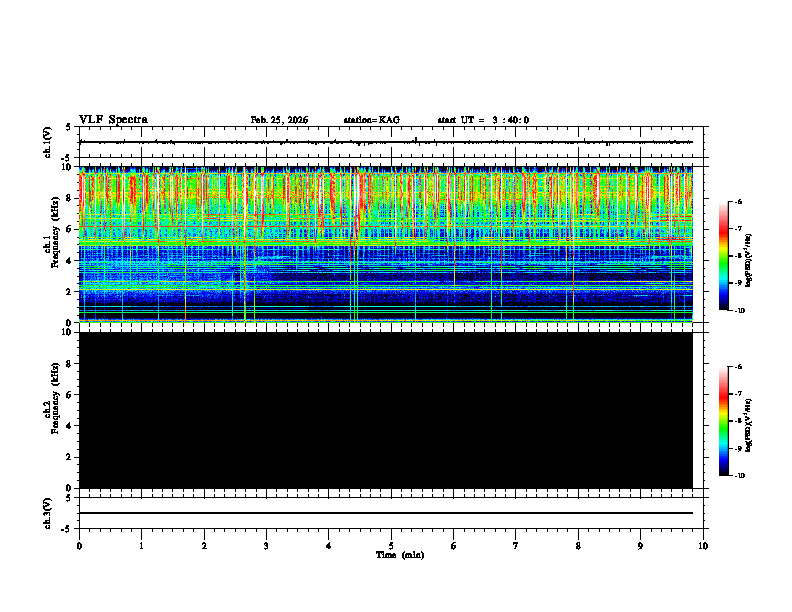Viewport: 792px width, 612px height.
Task: Click the bottom time axis tick label "10"
Action: (703, 546)
